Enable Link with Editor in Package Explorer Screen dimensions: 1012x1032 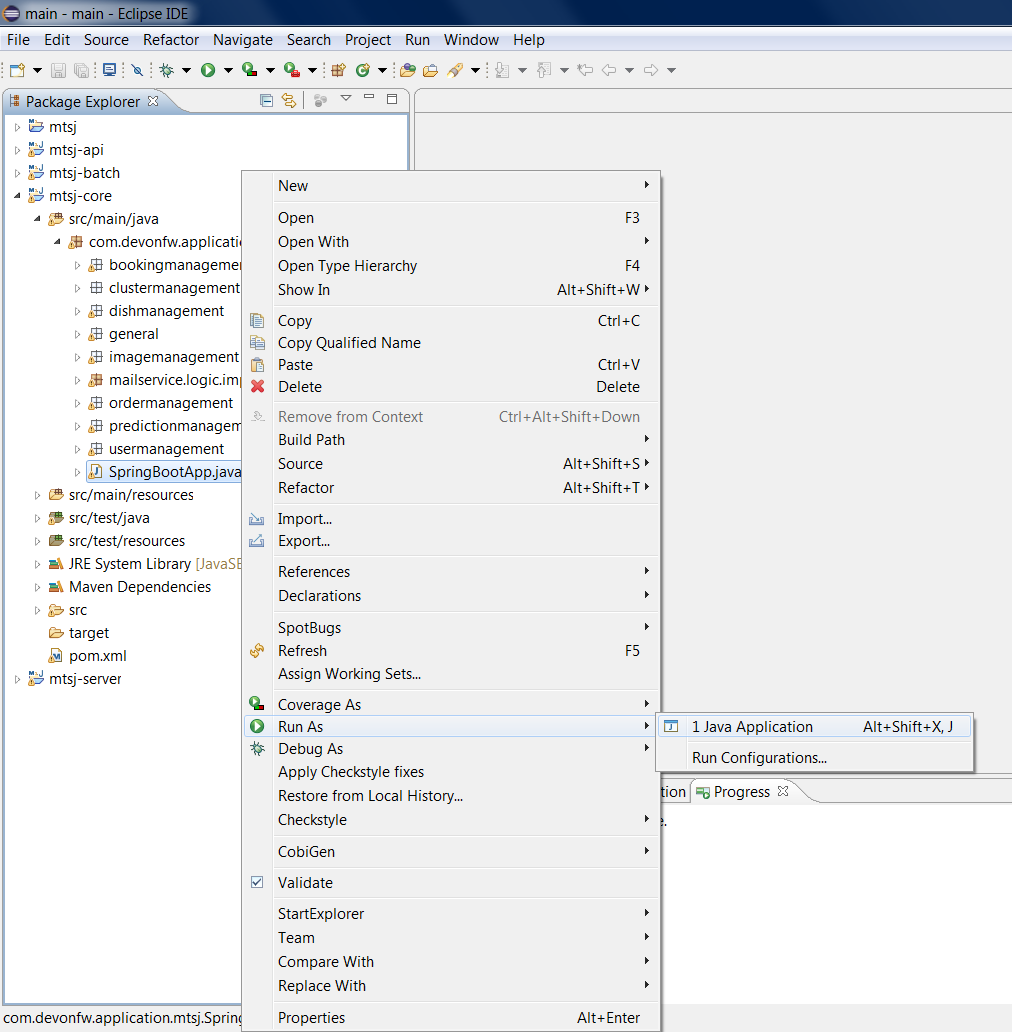tap(288, 101)
